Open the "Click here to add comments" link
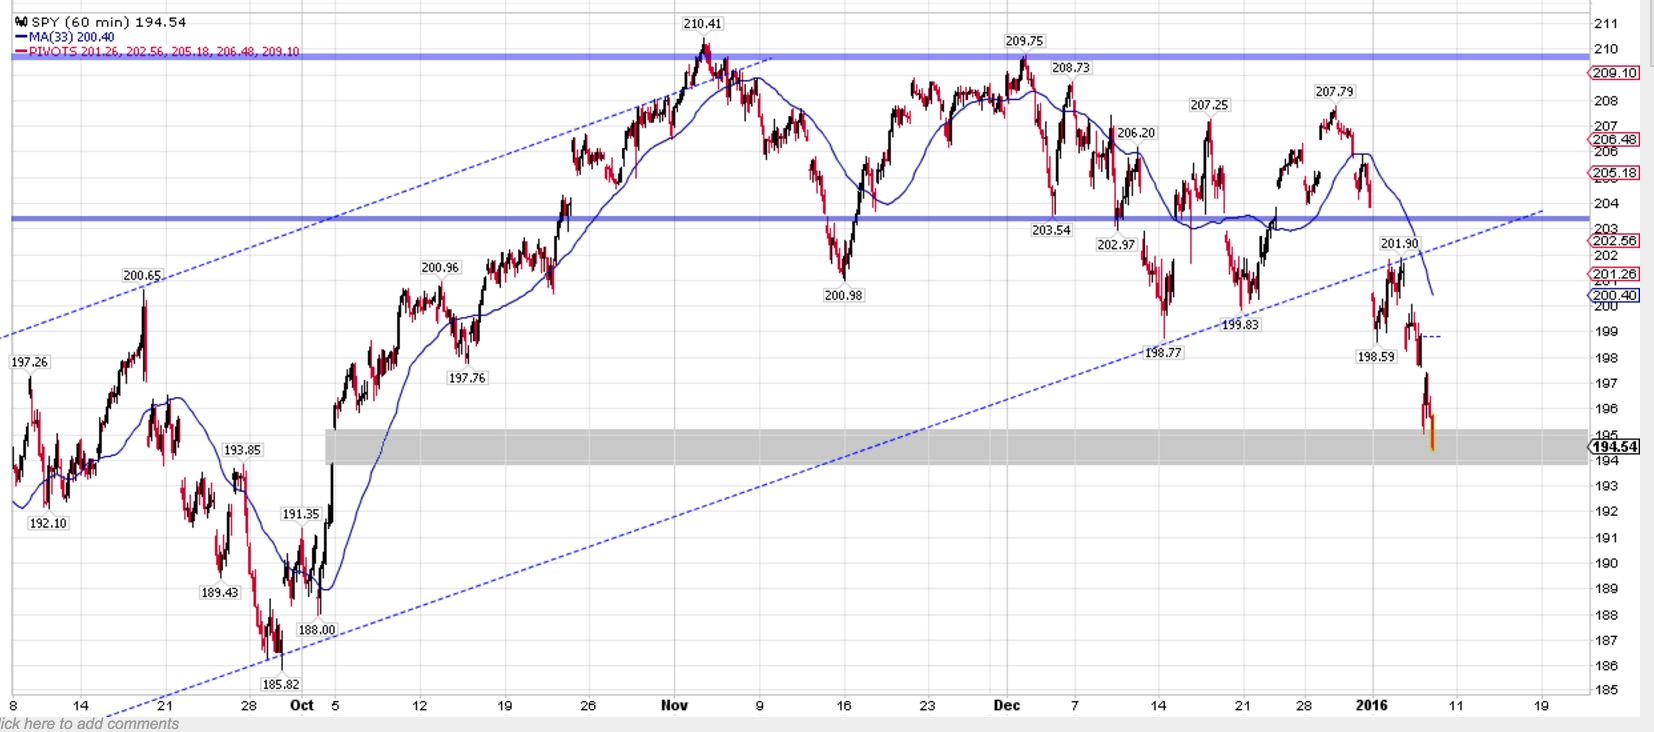 tap(89, 723)
